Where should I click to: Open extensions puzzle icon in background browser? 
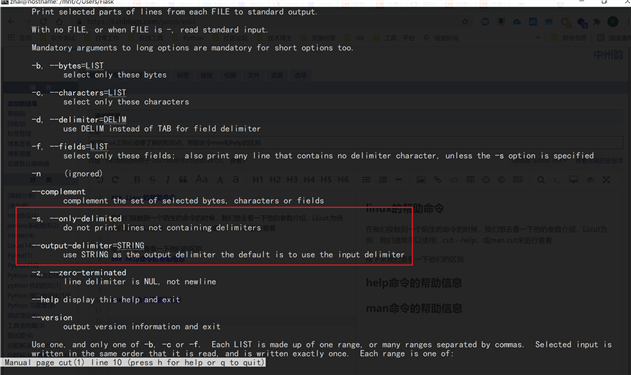(597, 22)
